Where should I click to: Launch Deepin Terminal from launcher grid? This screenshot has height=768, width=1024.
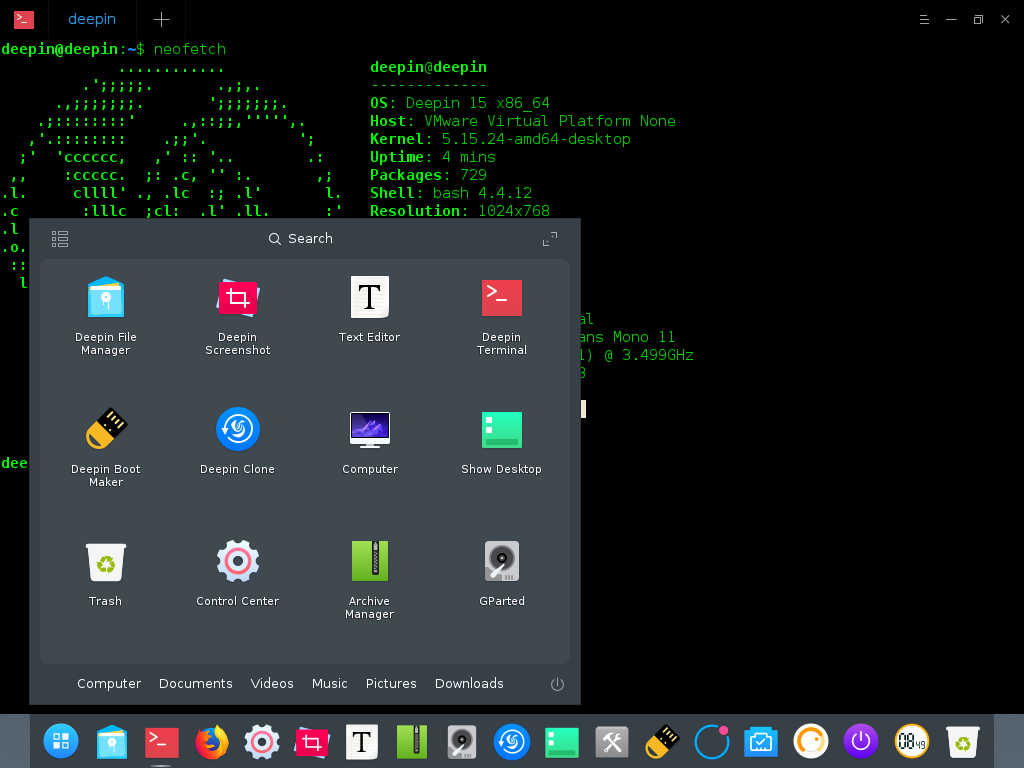point(502,316)
